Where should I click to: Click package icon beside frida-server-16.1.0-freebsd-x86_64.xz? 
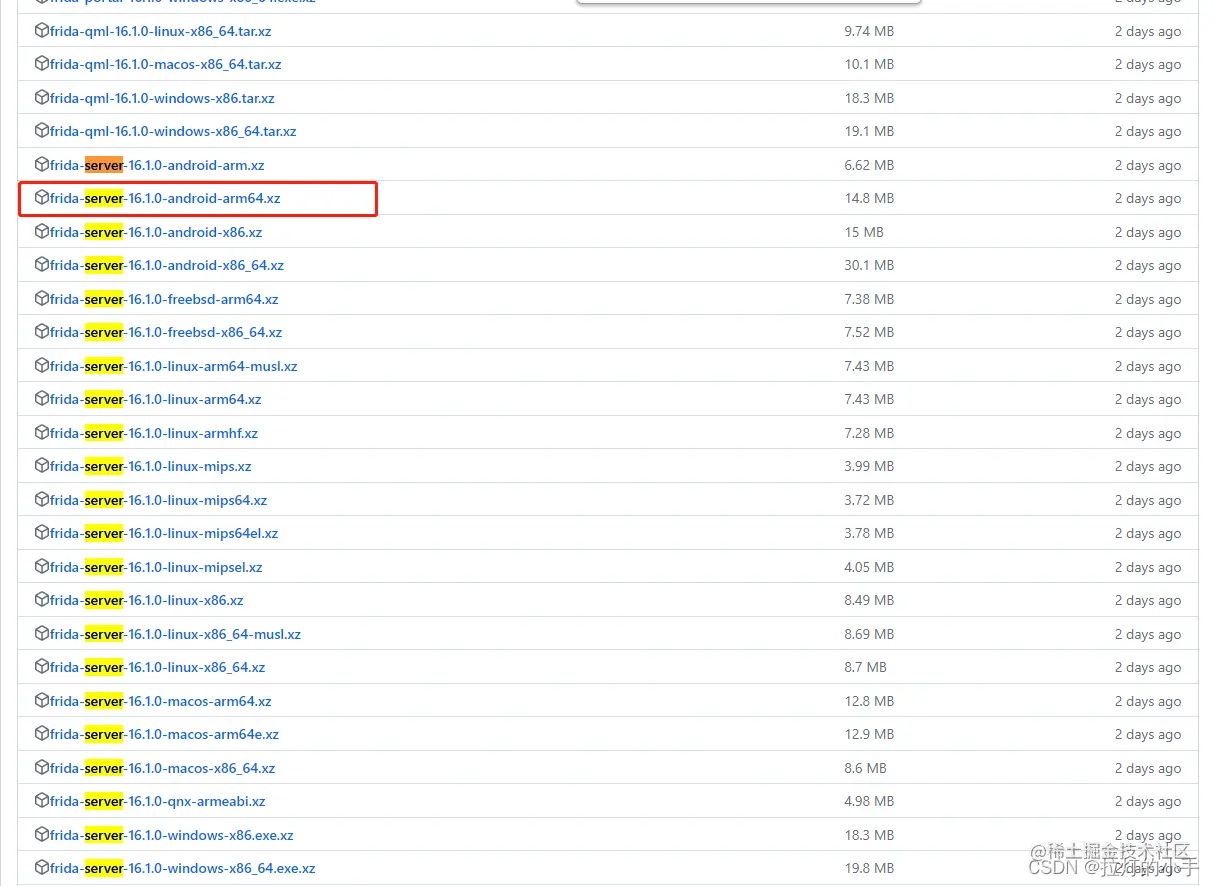pos(42,332)
